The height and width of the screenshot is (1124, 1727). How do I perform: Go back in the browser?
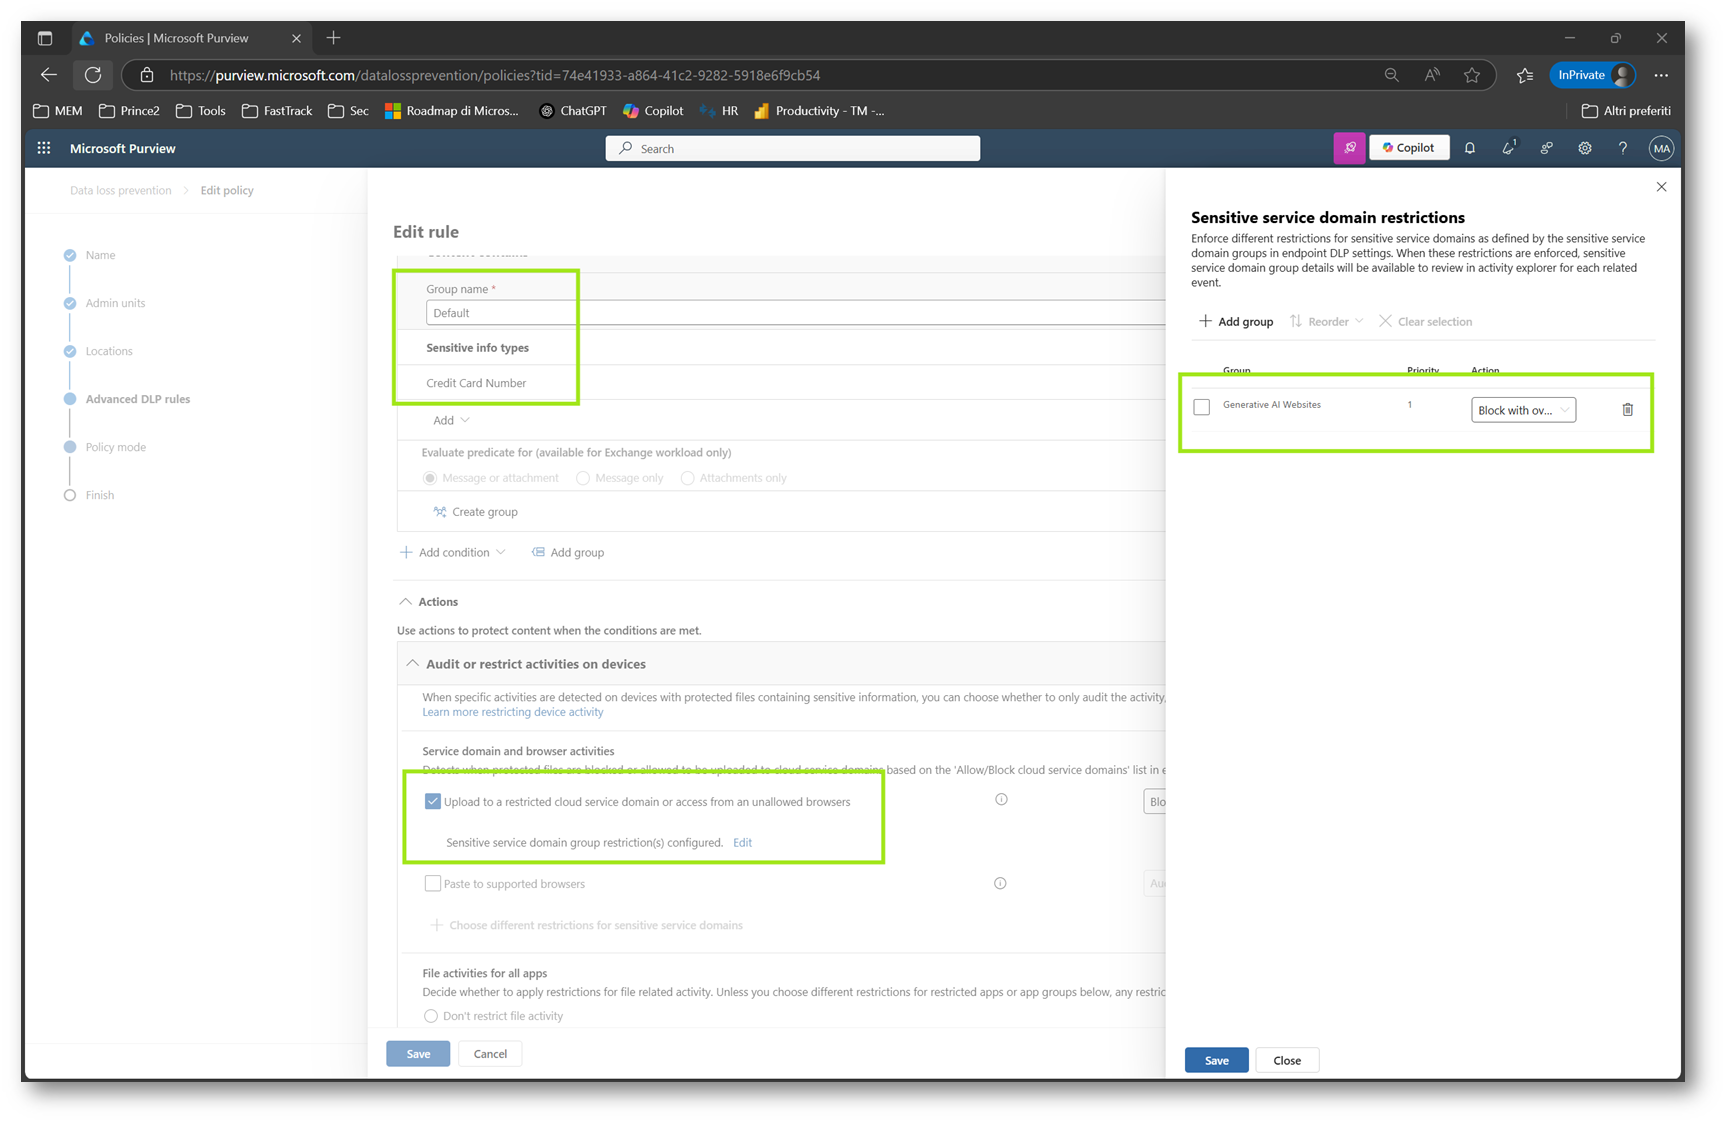coord(49,75)
